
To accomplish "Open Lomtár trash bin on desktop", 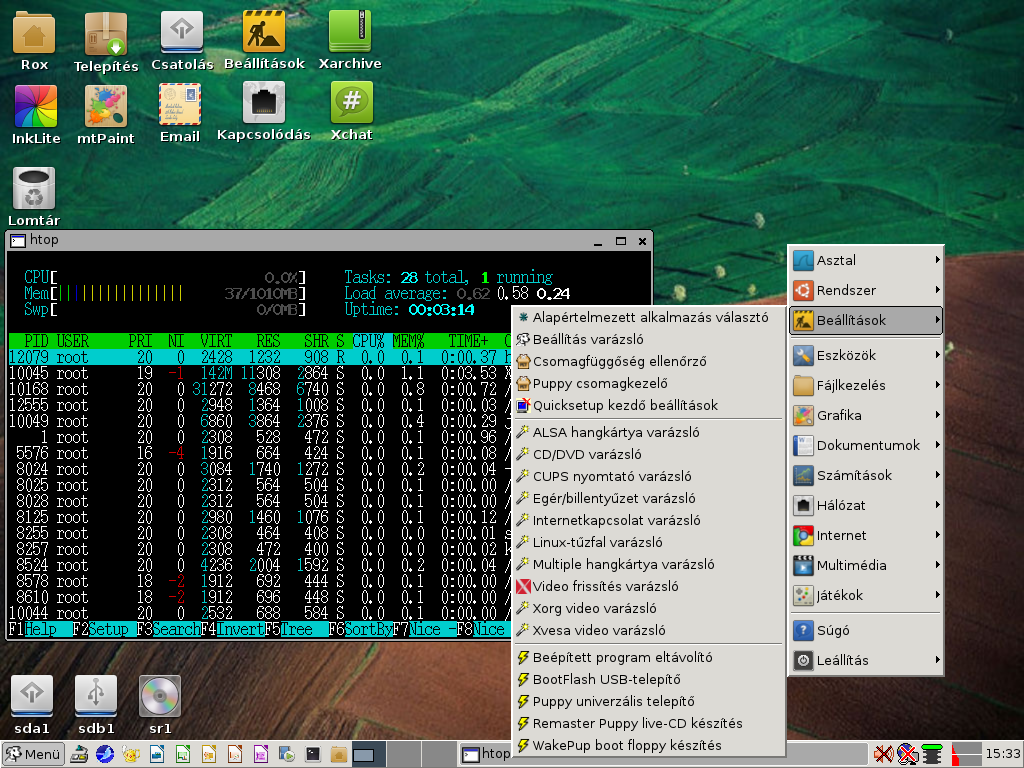I will 34,190.
